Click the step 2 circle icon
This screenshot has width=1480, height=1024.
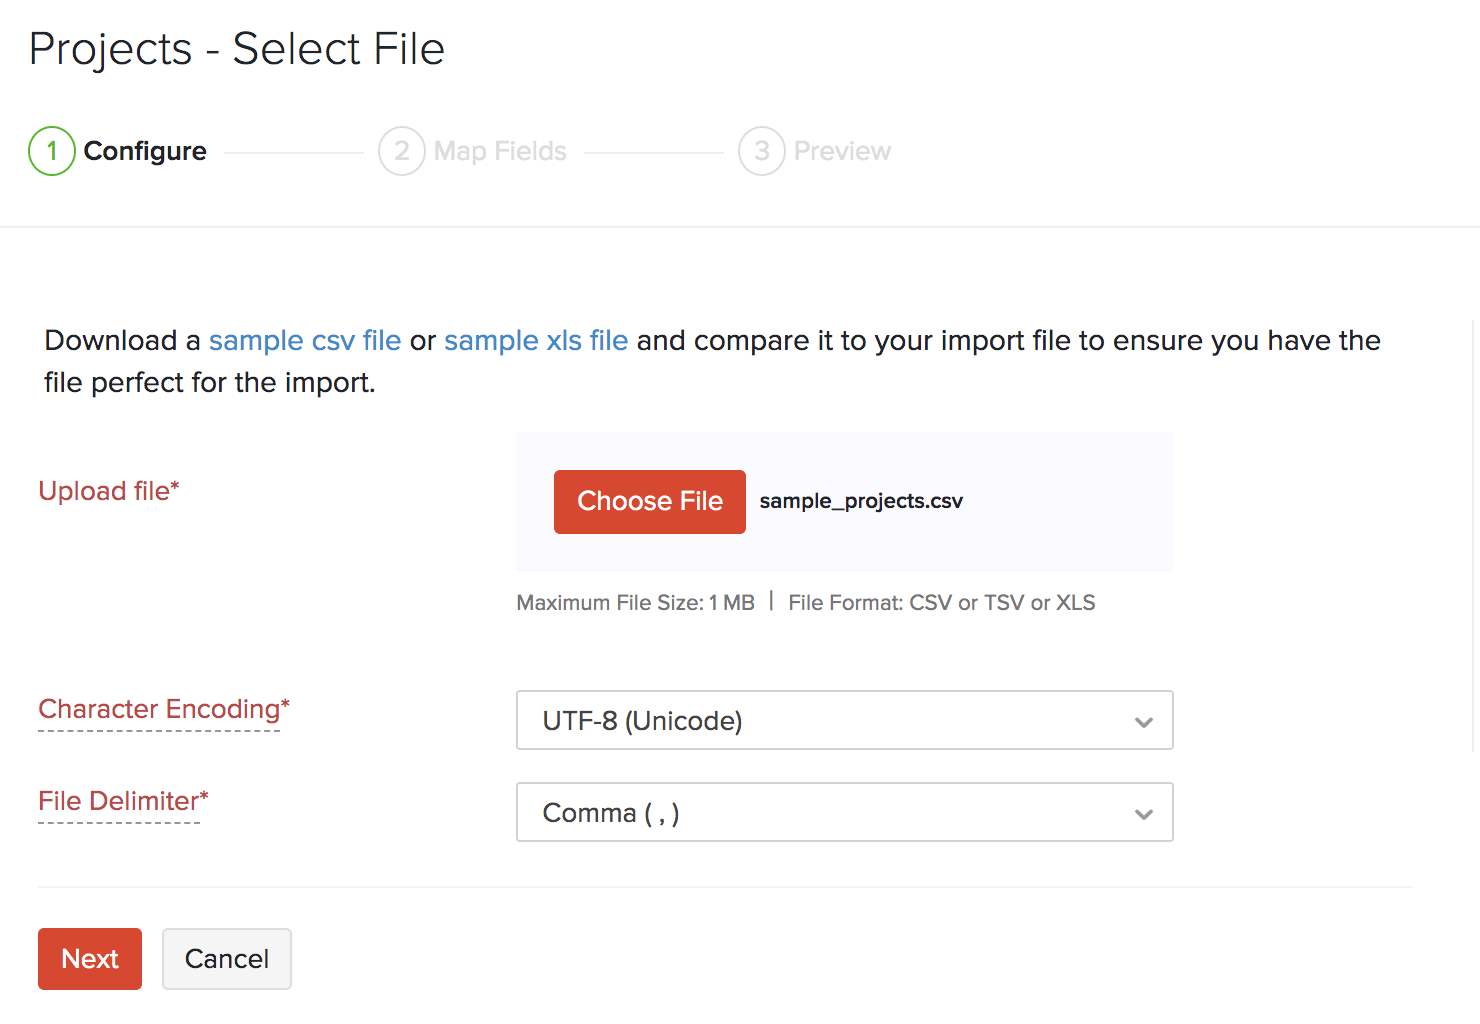[402, 151]
